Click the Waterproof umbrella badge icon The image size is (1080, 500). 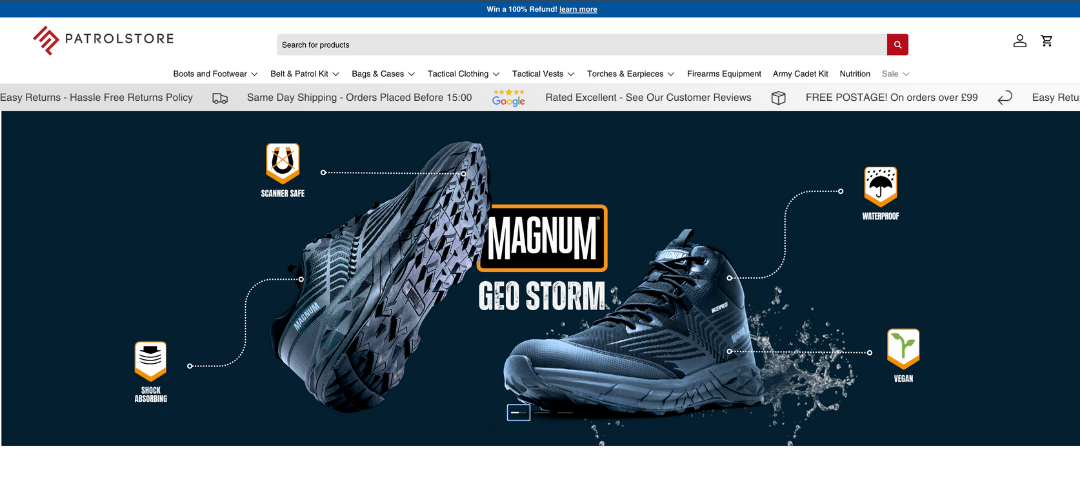(880, 187)
